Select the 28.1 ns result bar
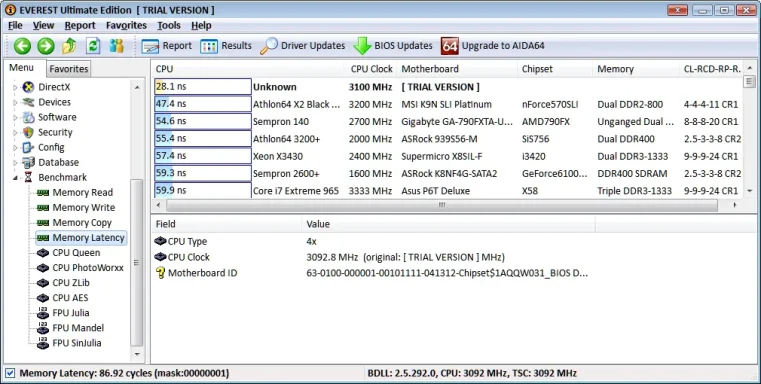This screenshot has width=761, height=384. pyautogui.click(x=203, y=87)
